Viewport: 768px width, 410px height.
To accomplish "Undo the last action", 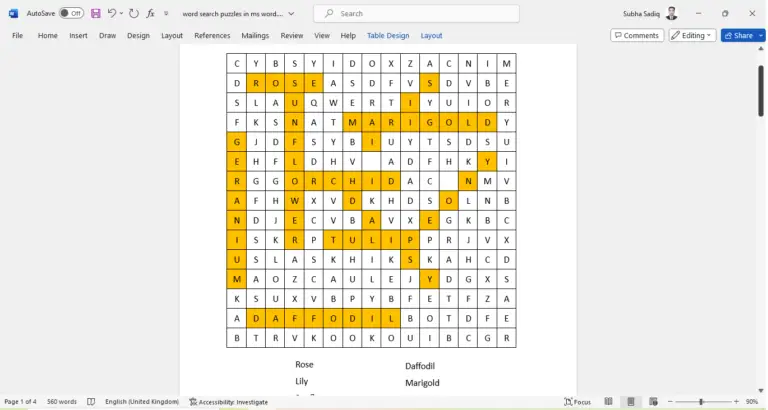I will coord(112,13).
